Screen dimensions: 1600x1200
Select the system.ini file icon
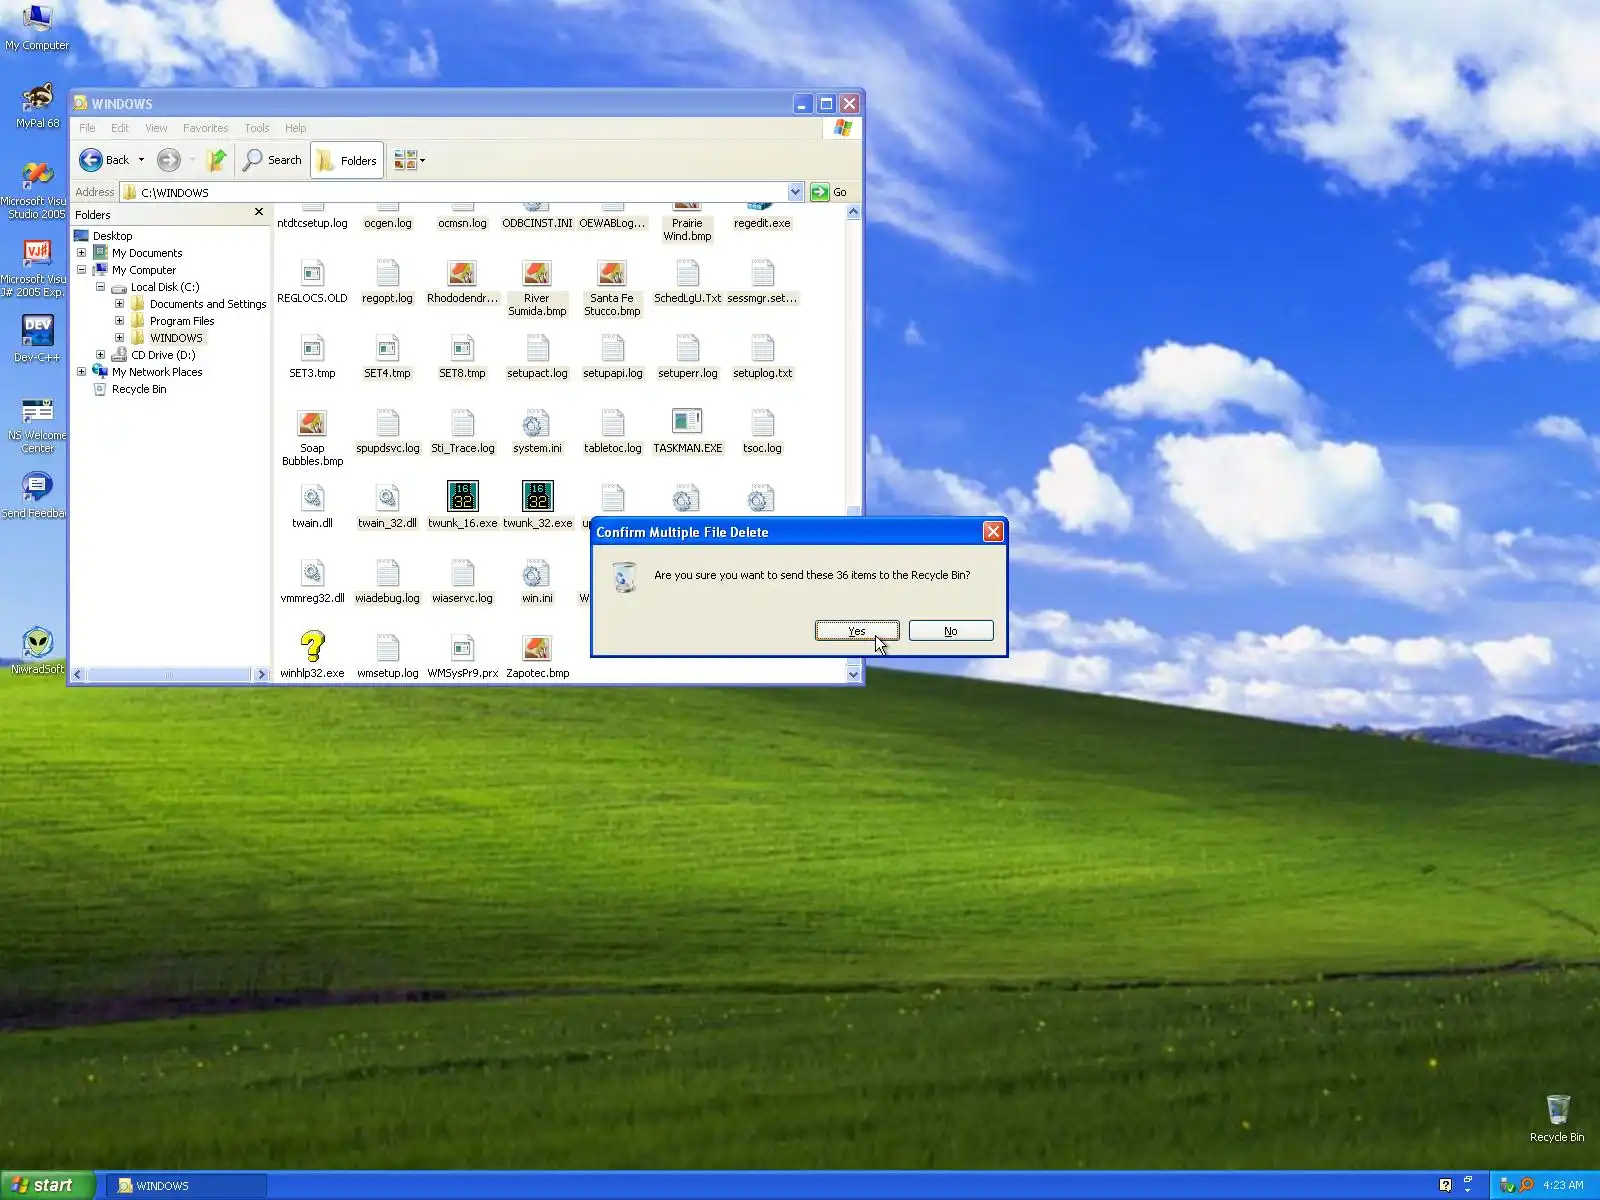click(537, 423)
